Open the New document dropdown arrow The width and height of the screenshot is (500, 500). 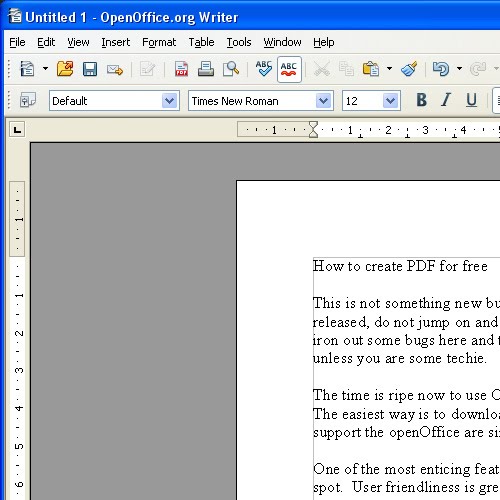click(x=45, y=69)
